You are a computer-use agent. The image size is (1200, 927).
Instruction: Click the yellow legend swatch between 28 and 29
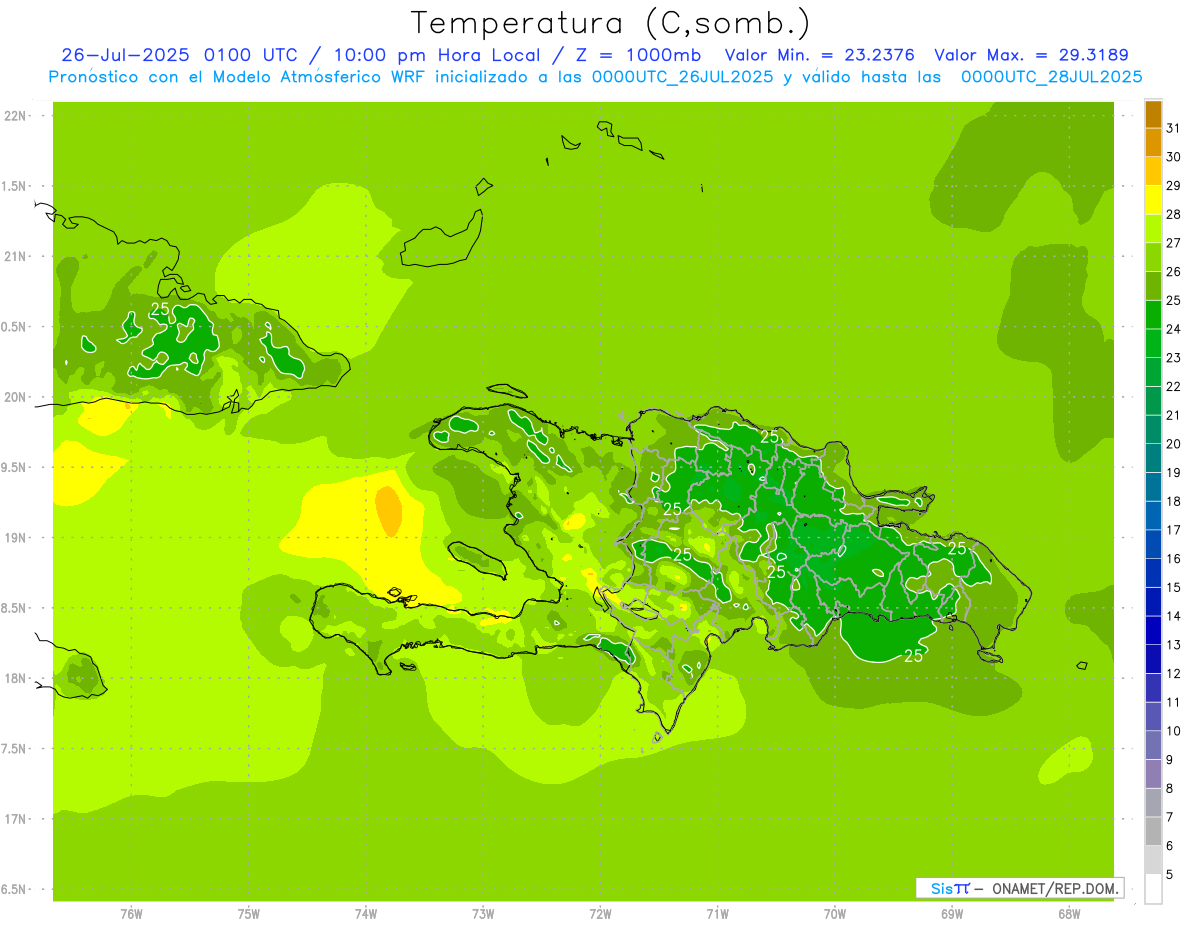pos(1153,201)
